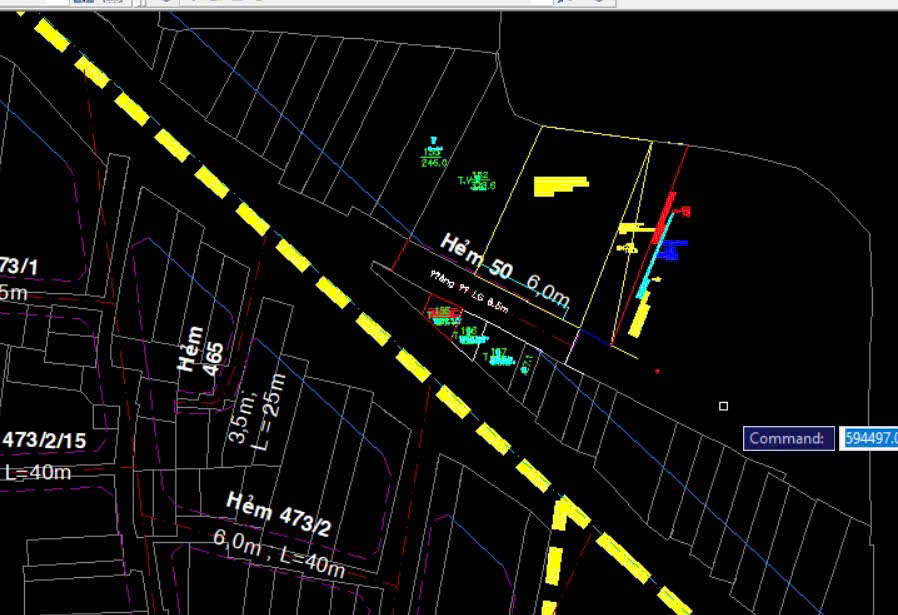Select the Hẻm 473/2 street label
The image size is (898, 615).
(278, 514)
